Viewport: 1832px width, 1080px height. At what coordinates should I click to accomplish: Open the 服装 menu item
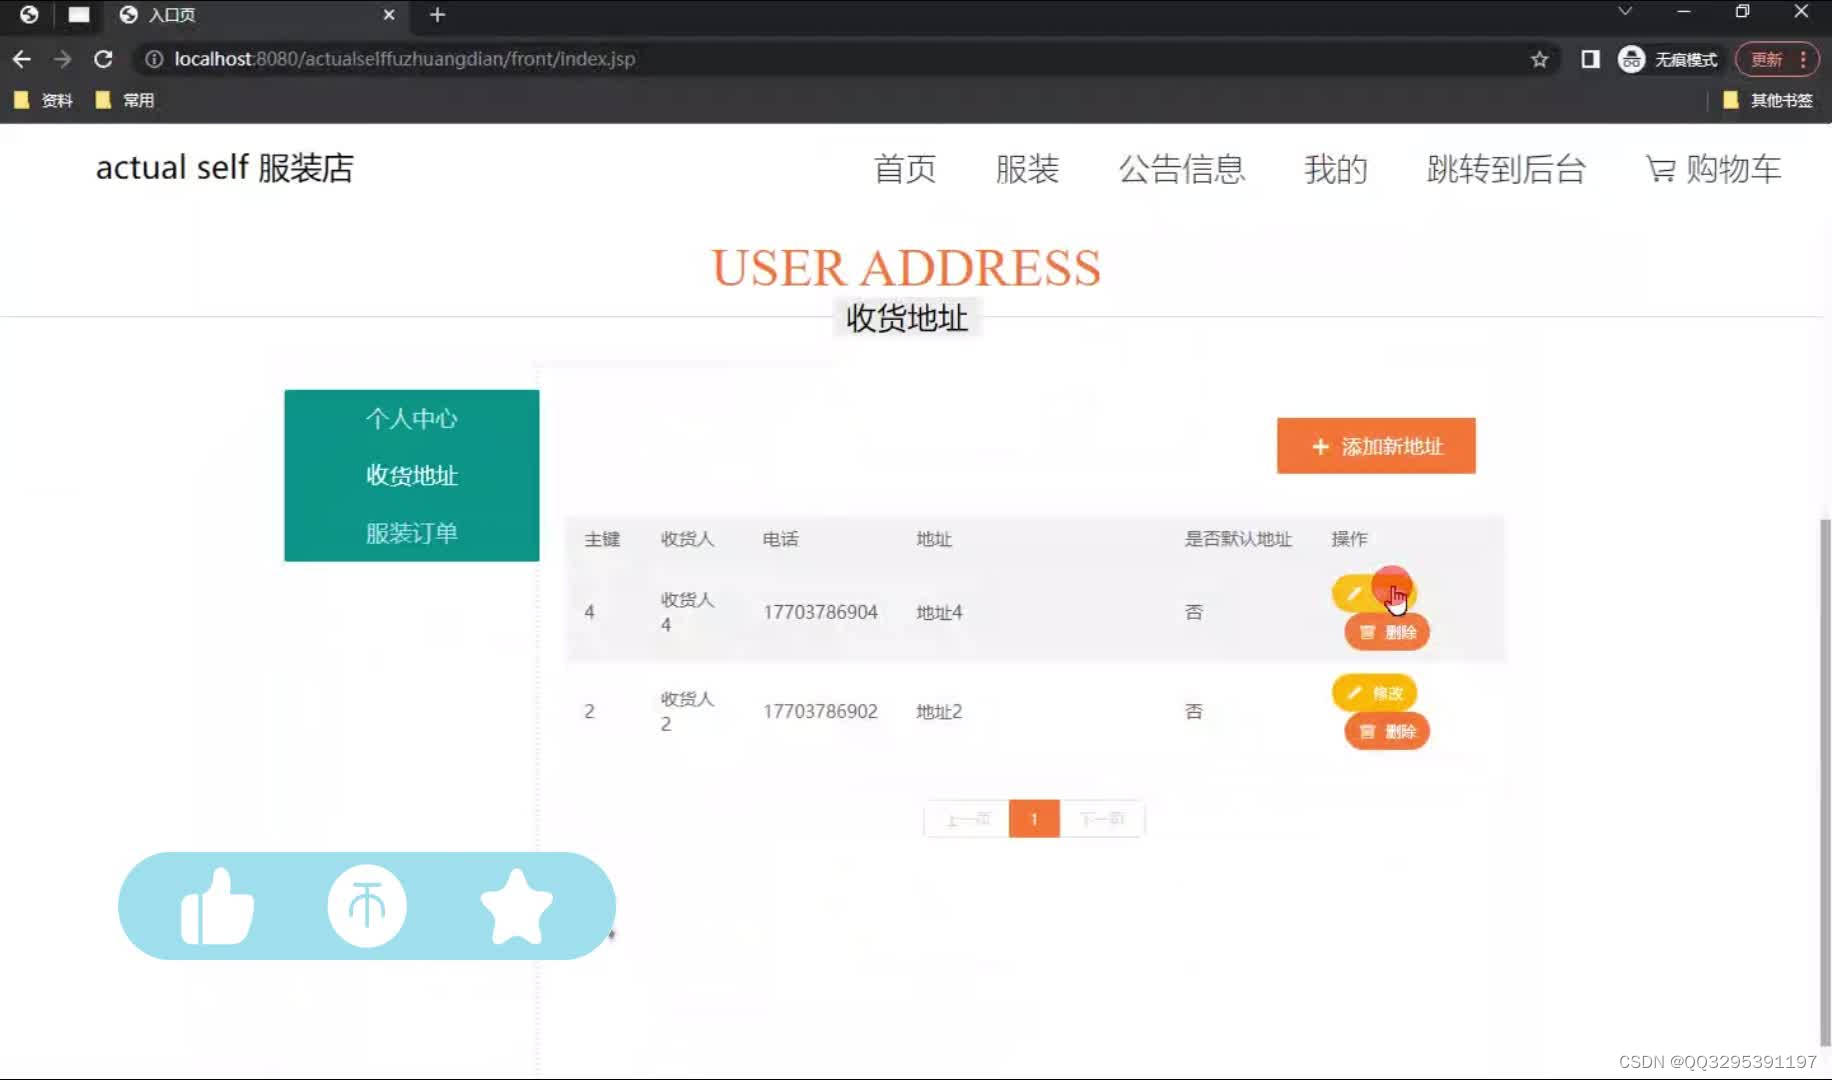pyautogui.click(x=1027, y=169)
